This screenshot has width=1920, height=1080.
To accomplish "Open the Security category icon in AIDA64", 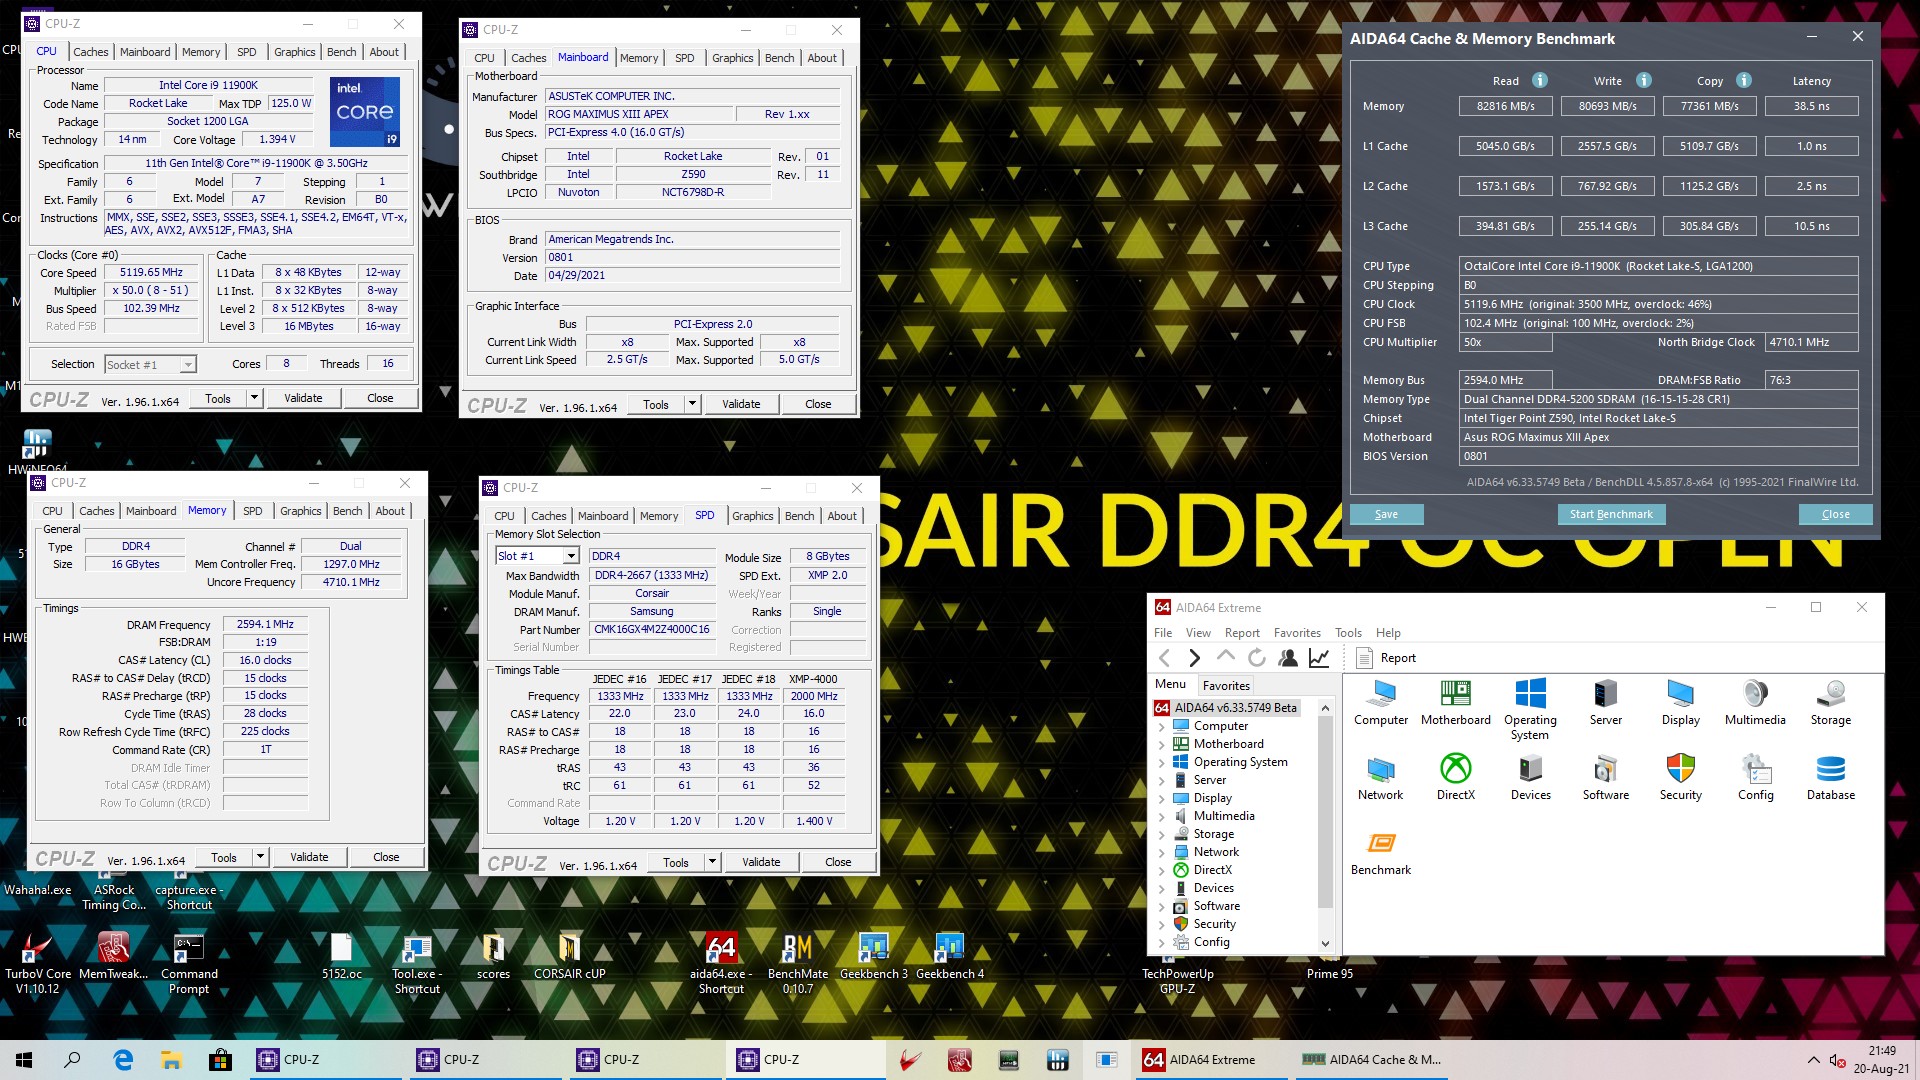I will pos(1681,777).
